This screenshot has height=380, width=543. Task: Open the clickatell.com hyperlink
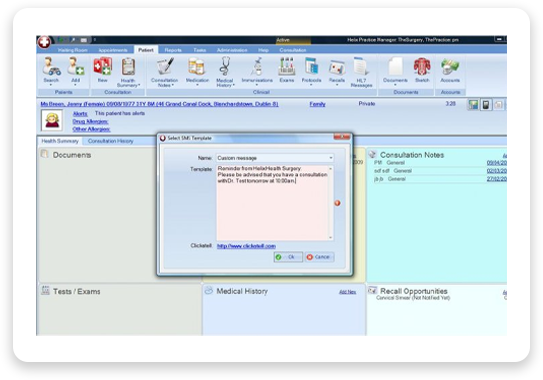click(x=246, y=246)
